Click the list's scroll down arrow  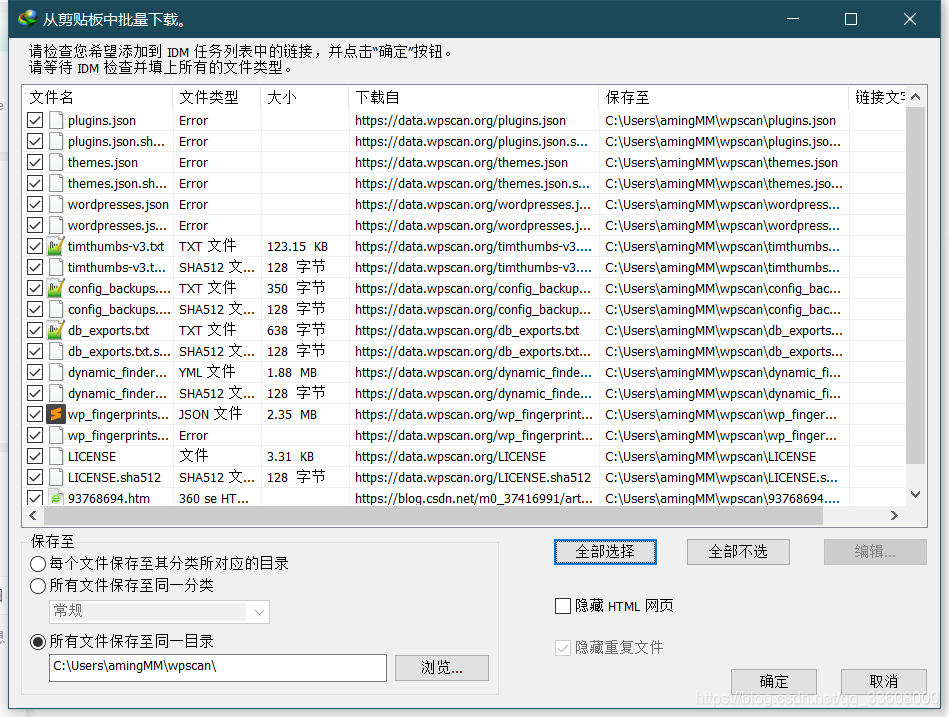[x=916, y=494]
